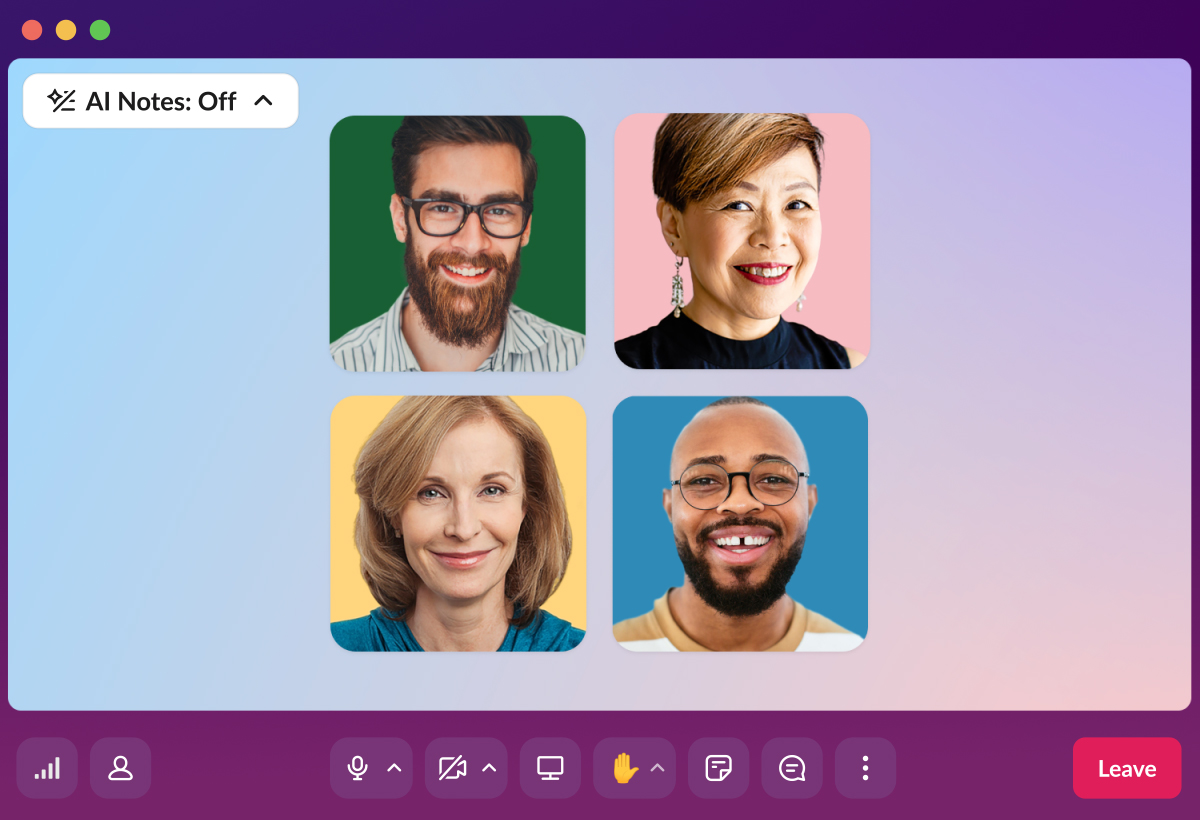Image resolution: width=1200 pixels, height=820 pixels.
Task: Turn on the camera
Action: tap(452, 768)
